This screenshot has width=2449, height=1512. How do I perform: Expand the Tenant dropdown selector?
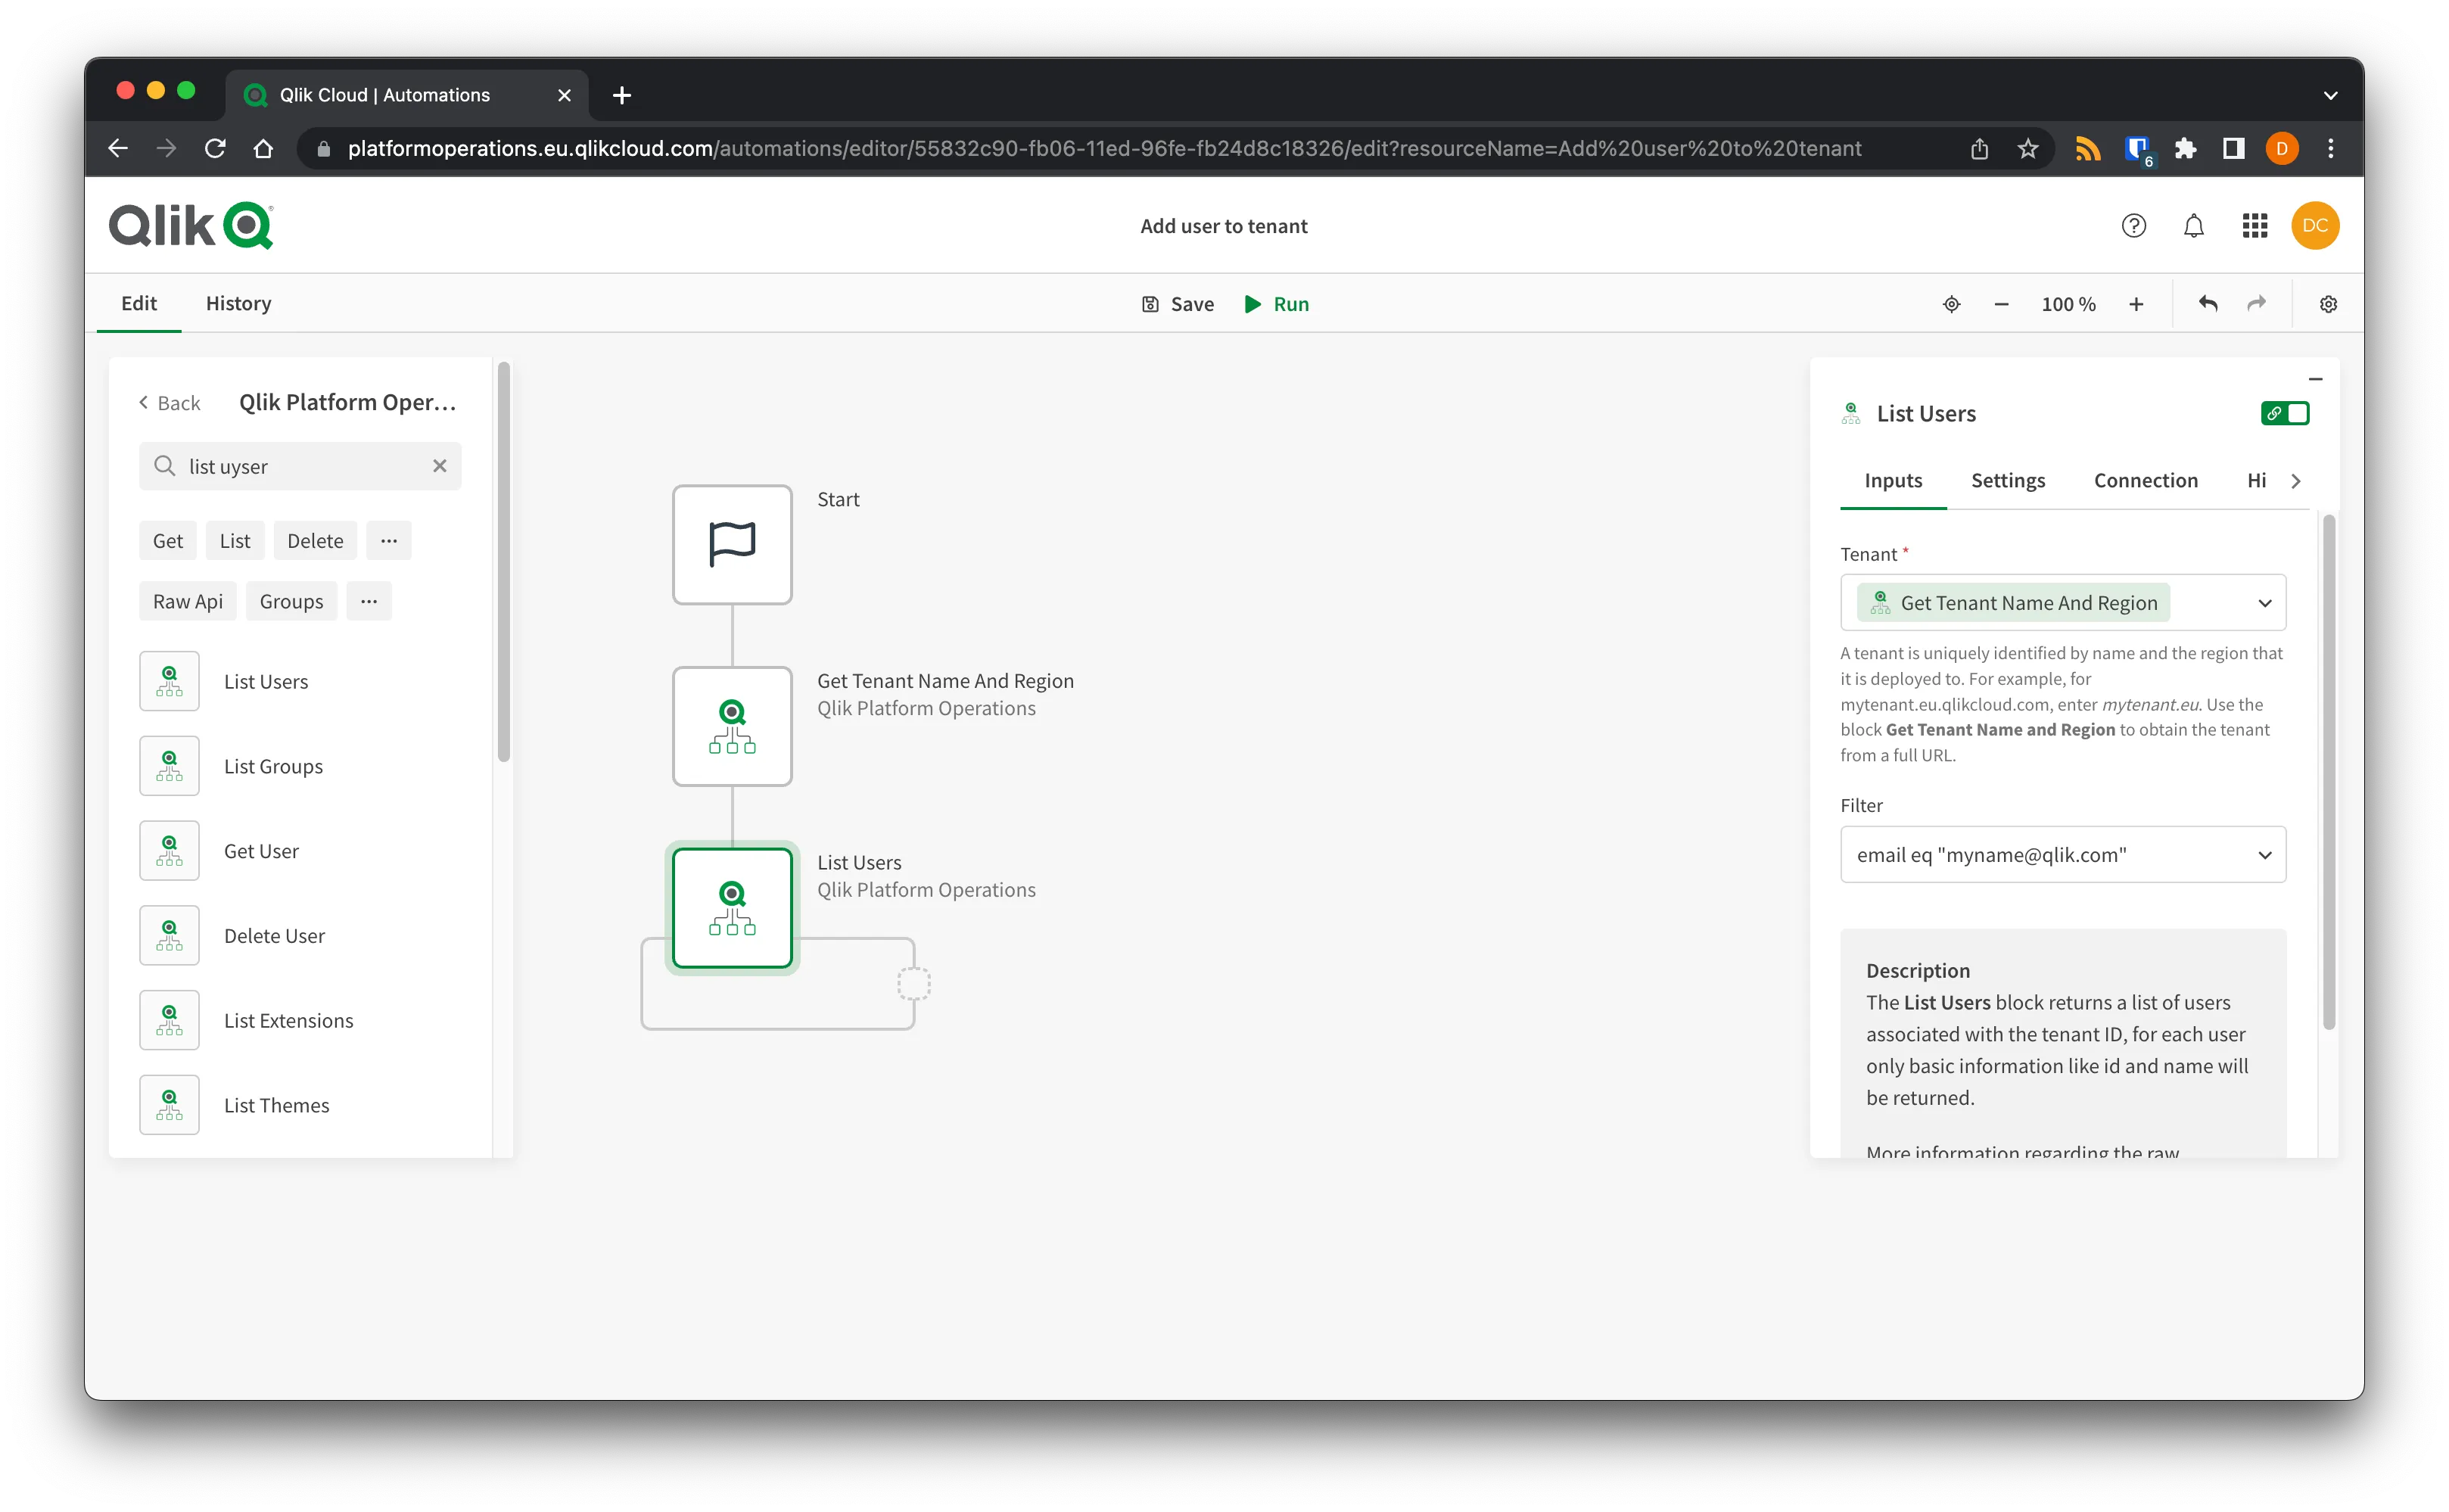(x=2265, y=602)
